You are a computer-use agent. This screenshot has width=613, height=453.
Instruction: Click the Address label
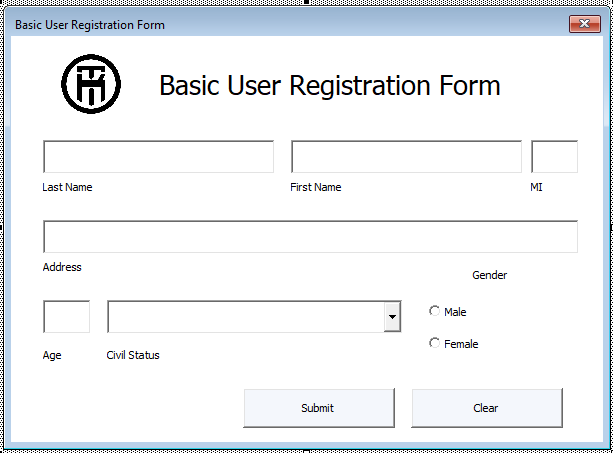62,267
